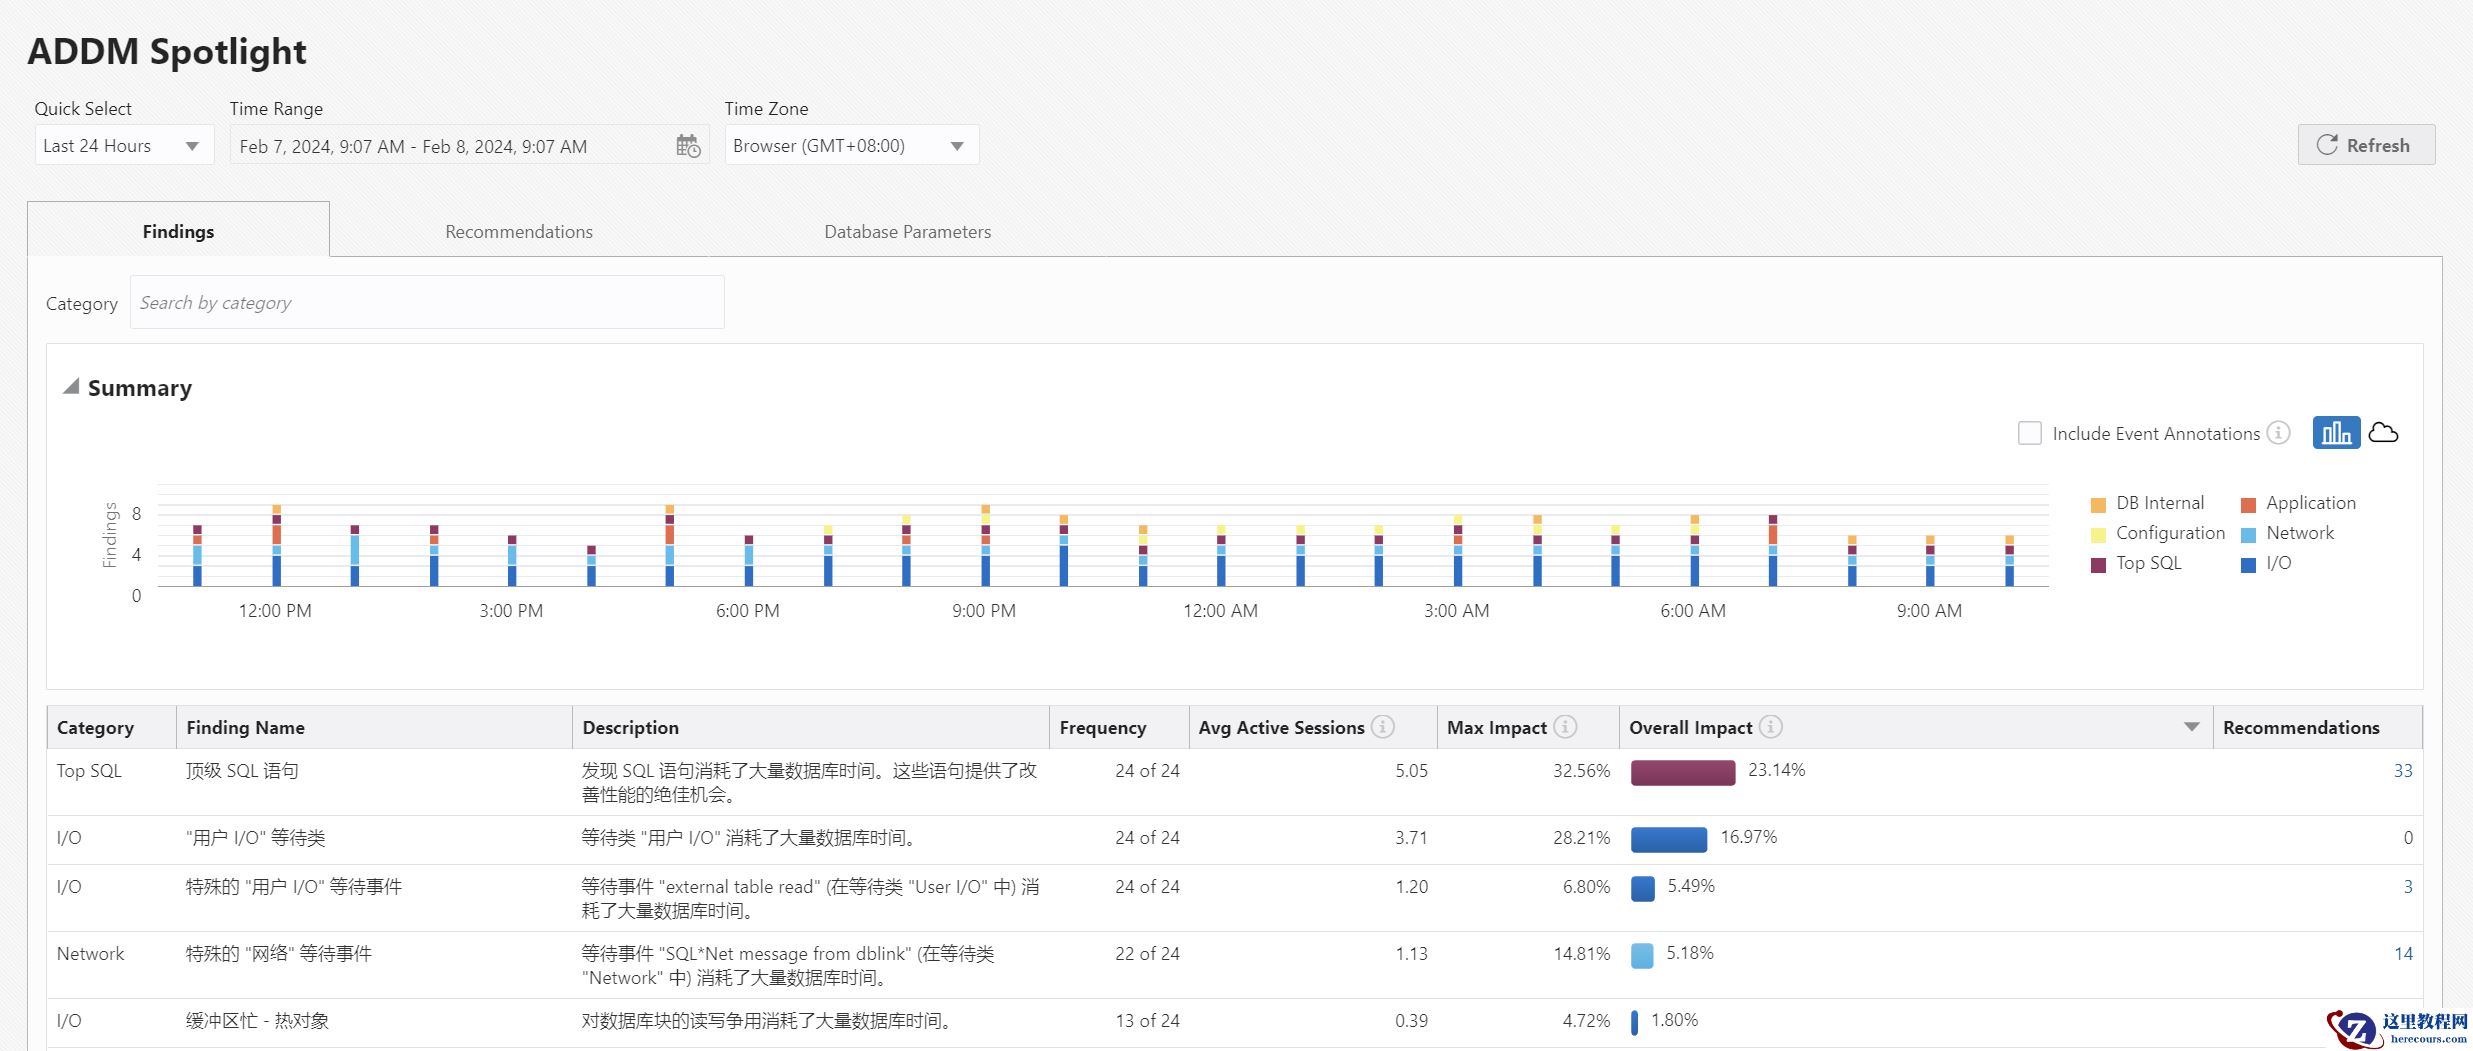Click the Search by category field
Viewport: 2473px width, 1051px height.
tap(427, 303)
